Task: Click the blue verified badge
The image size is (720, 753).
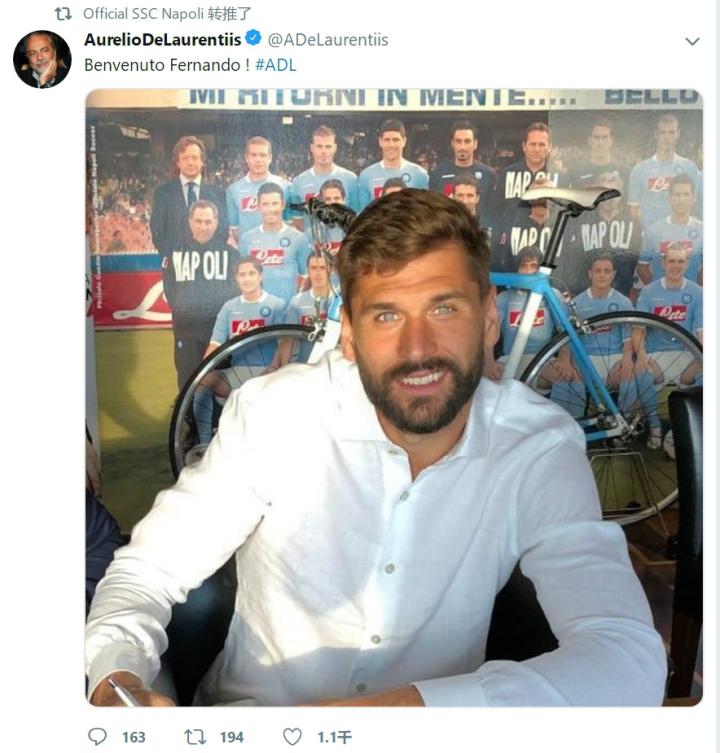Action: click(253, 38)
